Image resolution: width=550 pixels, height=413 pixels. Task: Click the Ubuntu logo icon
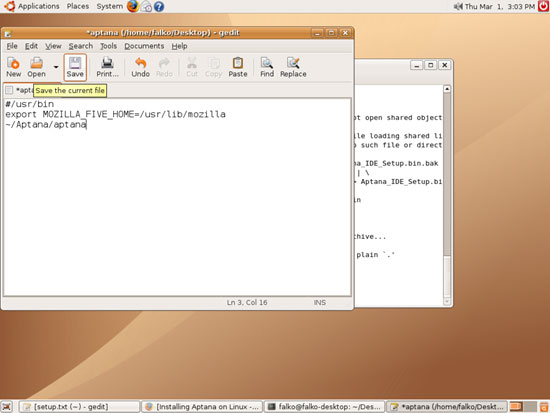point(9,6)
